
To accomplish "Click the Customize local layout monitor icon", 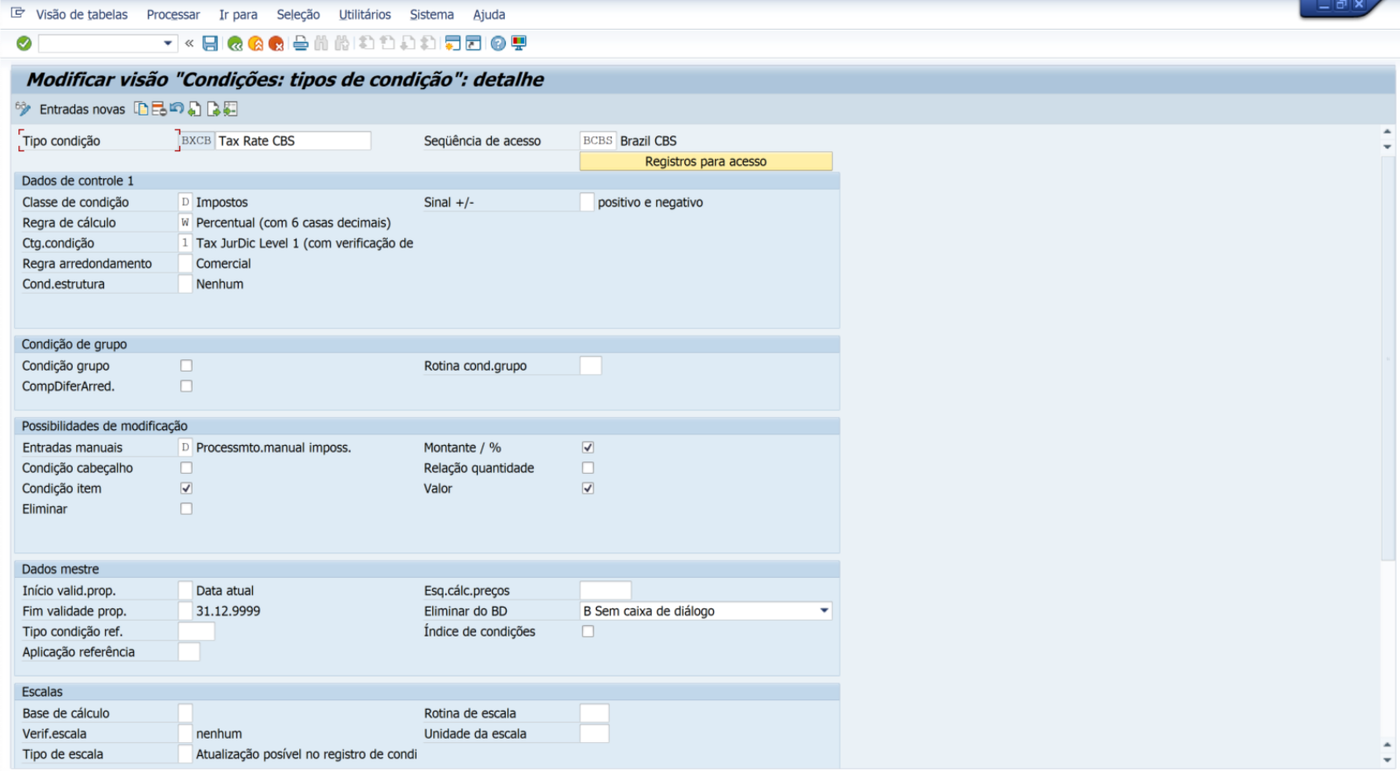I will pyautogui.click(x=519, y=44).
